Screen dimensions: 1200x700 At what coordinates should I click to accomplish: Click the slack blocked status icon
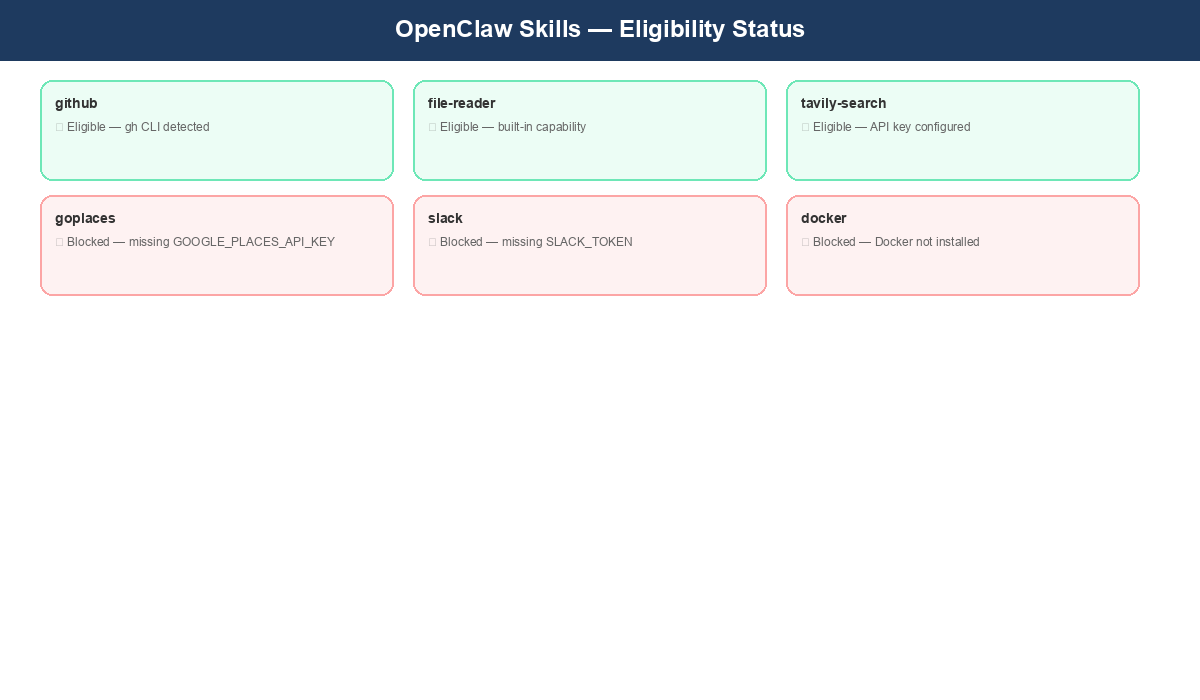point(433,242)
